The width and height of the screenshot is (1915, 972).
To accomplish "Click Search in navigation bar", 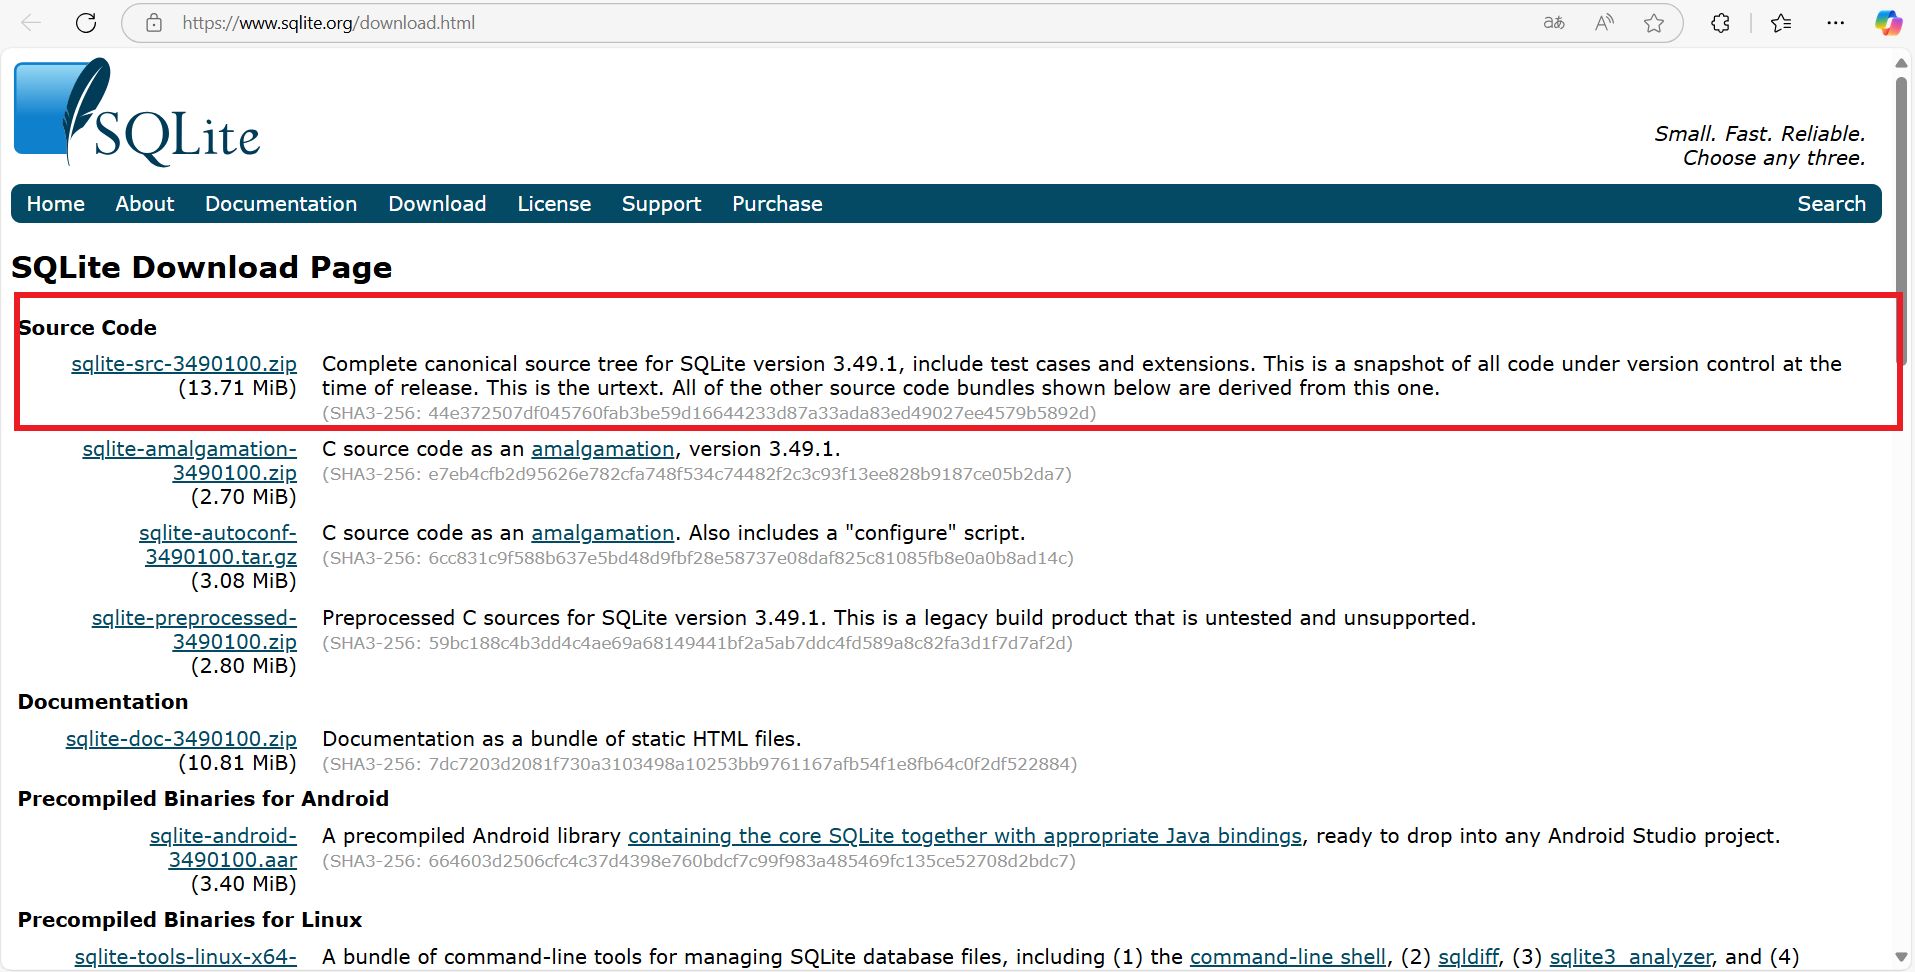I will 1831,204.
